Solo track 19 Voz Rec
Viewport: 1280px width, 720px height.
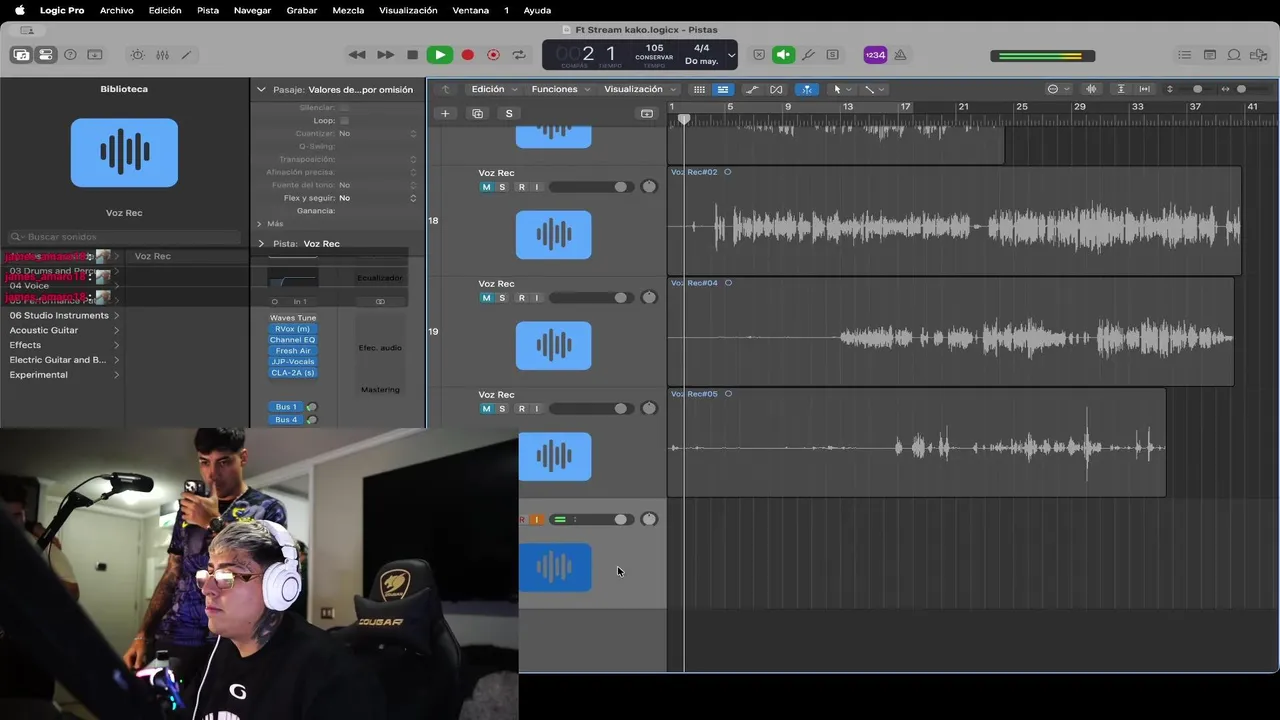coord(502,298)
